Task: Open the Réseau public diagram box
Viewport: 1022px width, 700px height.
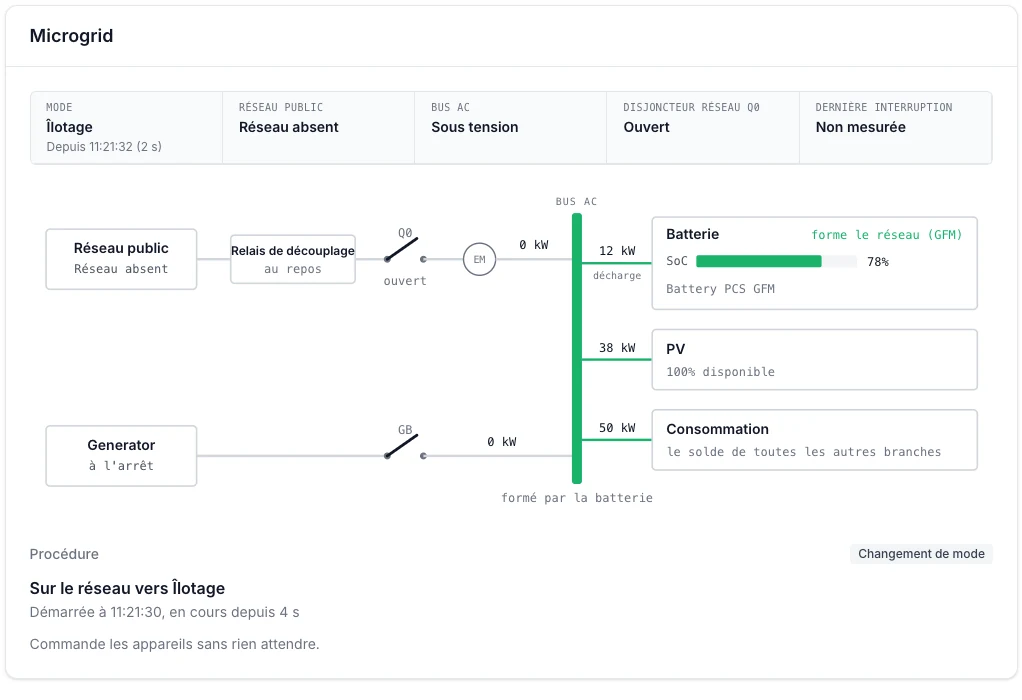Action: pyautogui.click(x=121, y=259)
